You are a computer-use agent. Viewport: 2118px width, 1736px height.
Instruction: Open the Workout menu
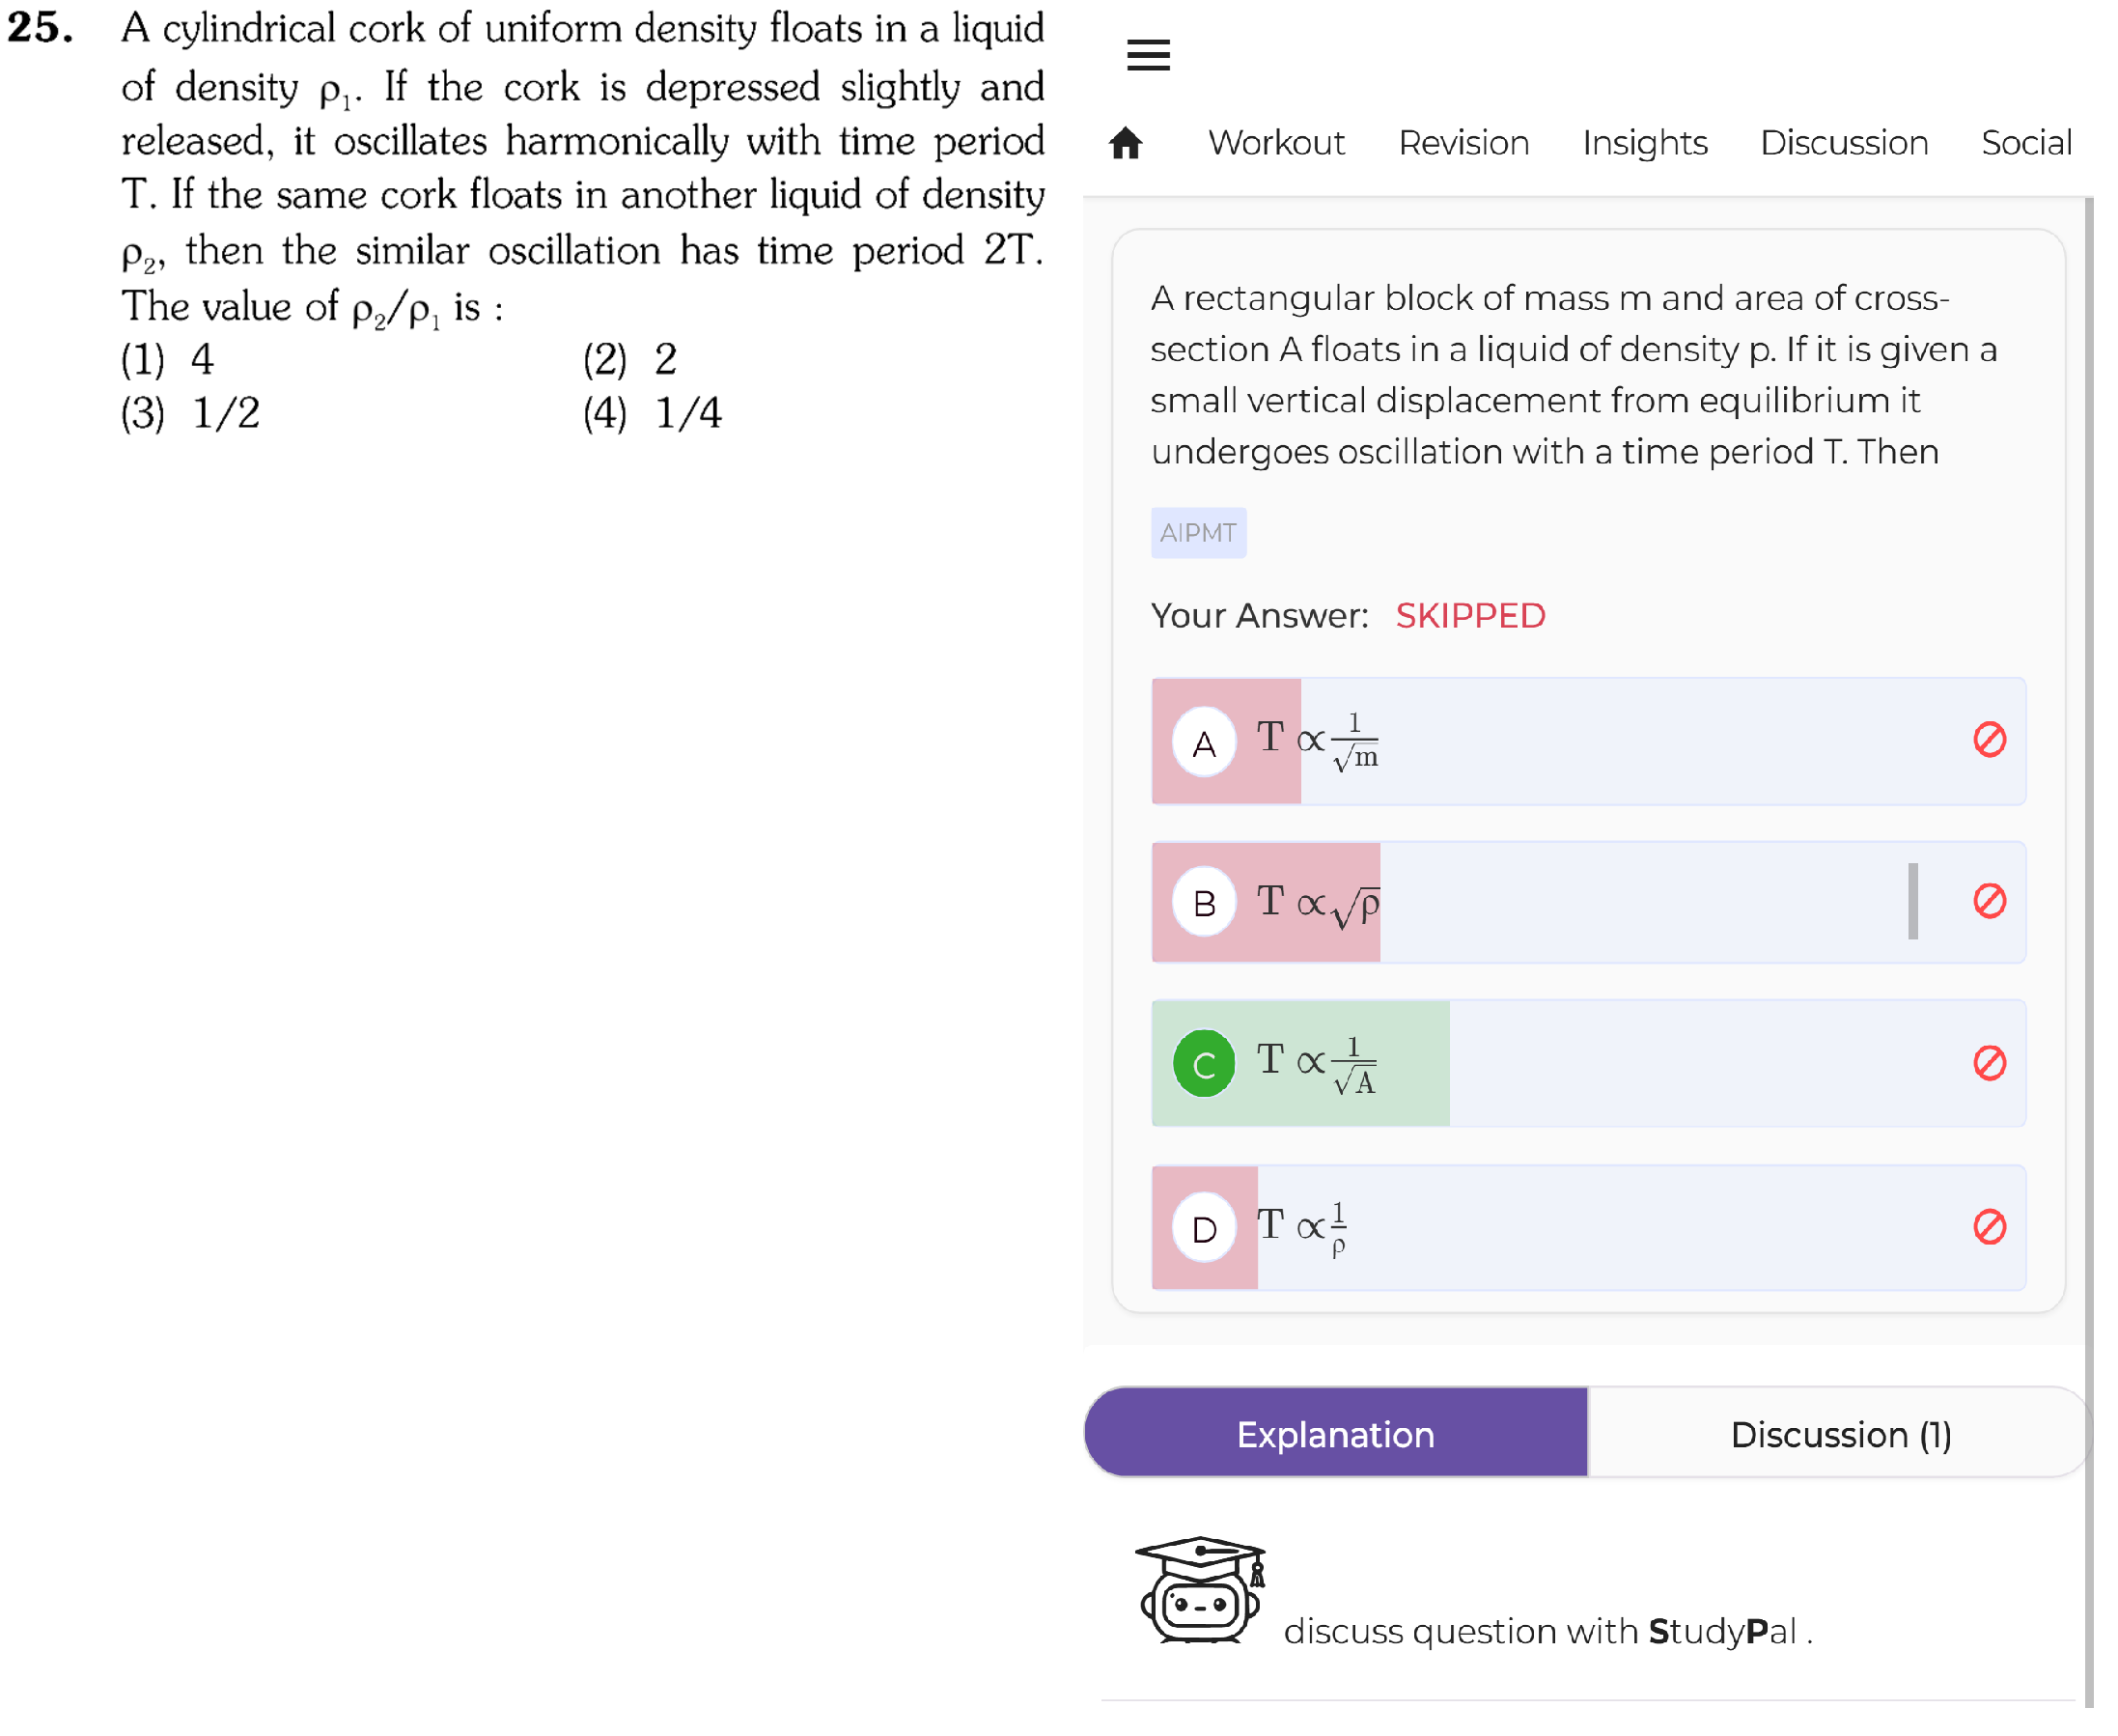1276,143
